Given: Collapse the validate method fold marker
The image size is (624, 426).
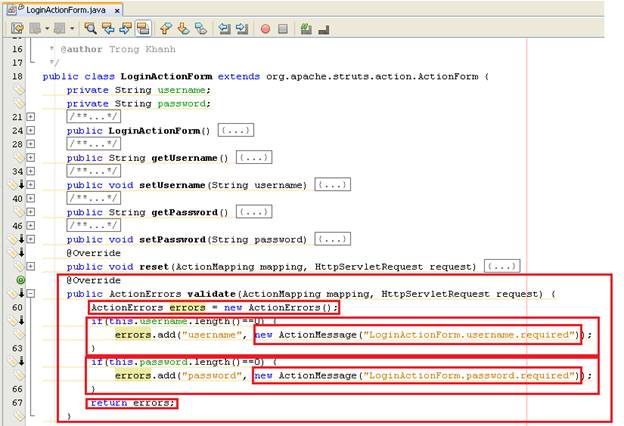Looking at the screenshot, I should pyautogui.click(x=31, y=294).
